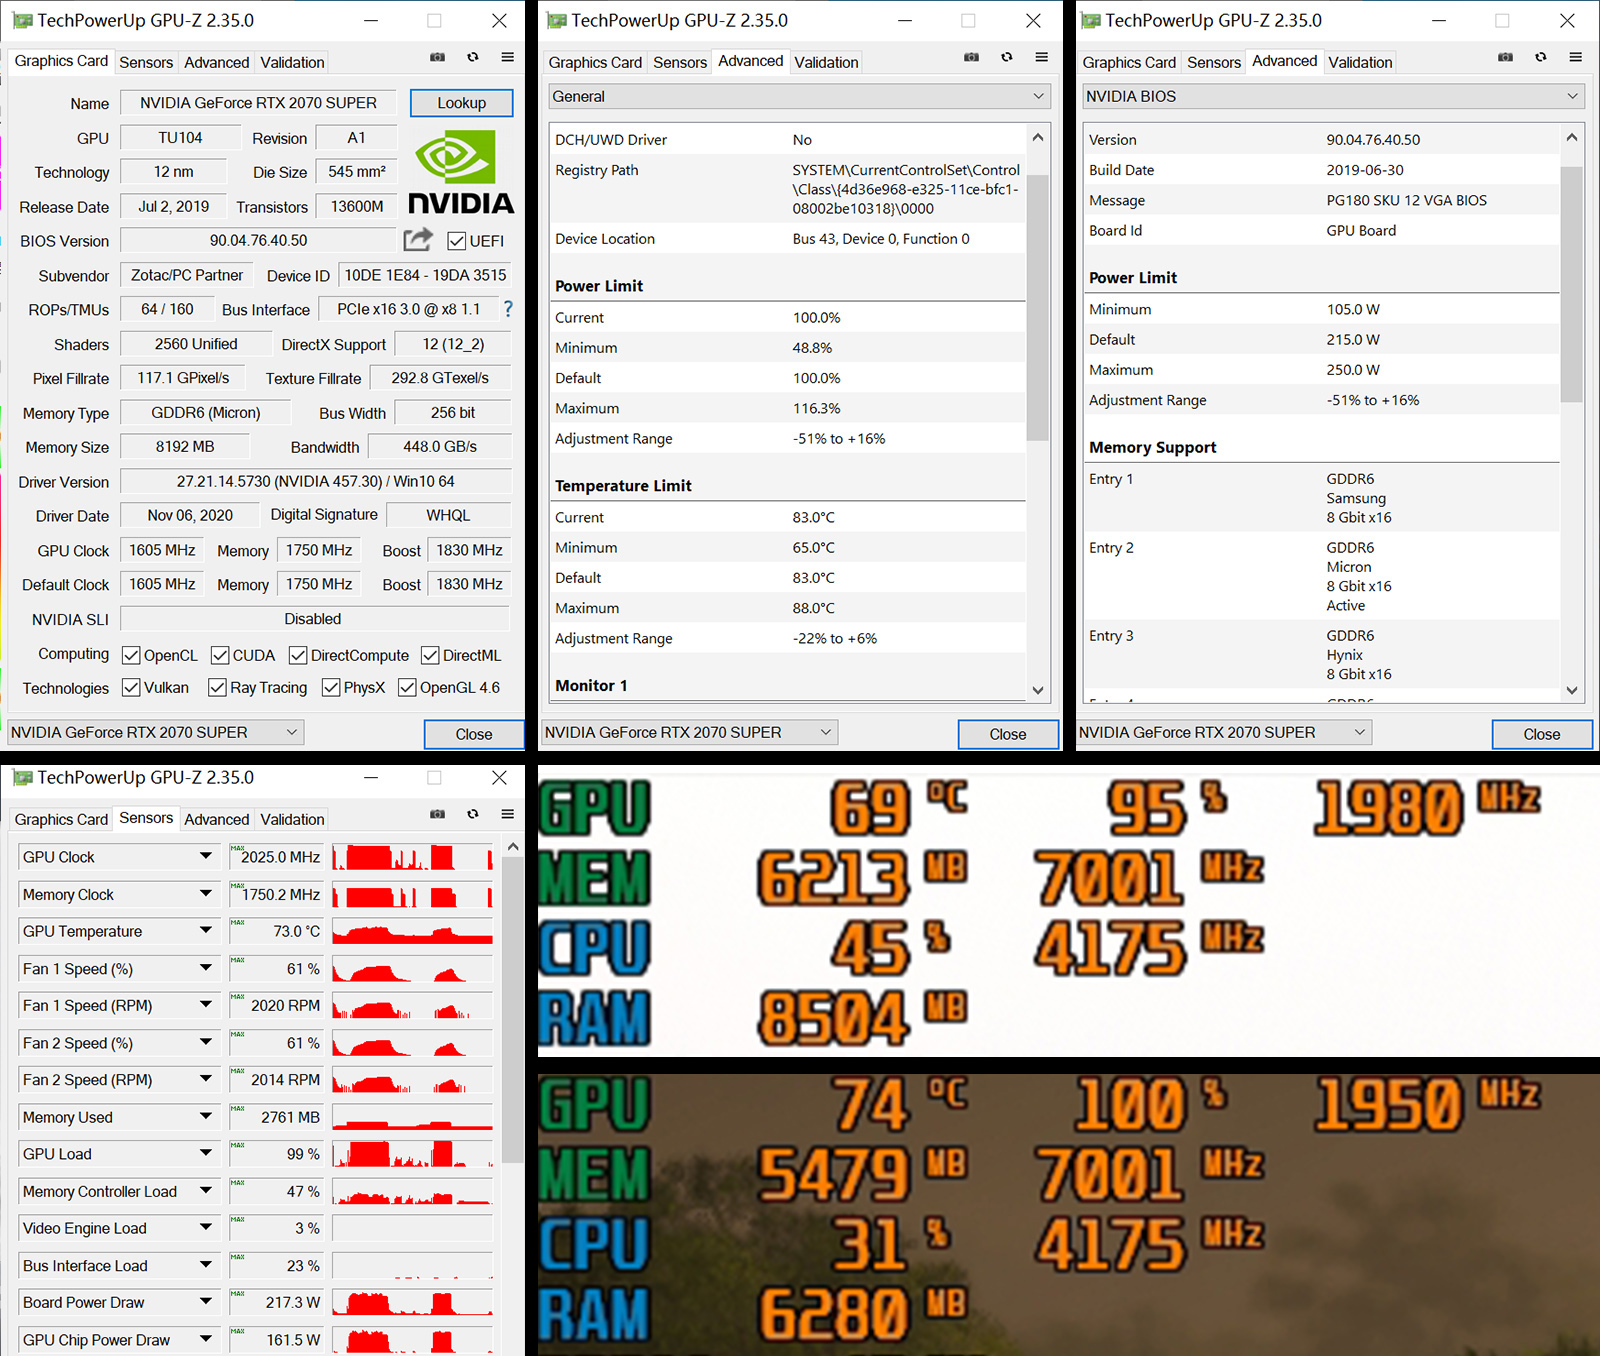Click GPU-Z app icon in Graphics Card window title bar
The height and width of the screenshot is (1356, 1600).
coord(22,21)
